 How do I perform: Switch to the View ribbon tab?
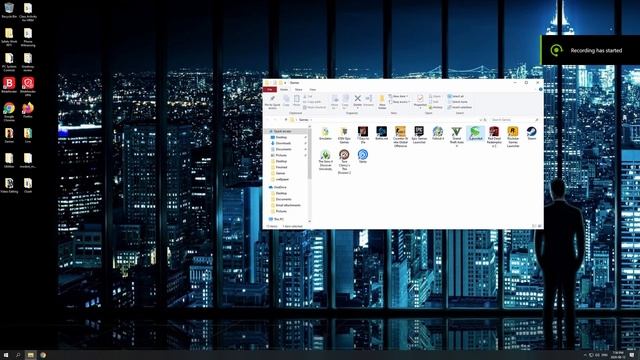click(312, 89)
